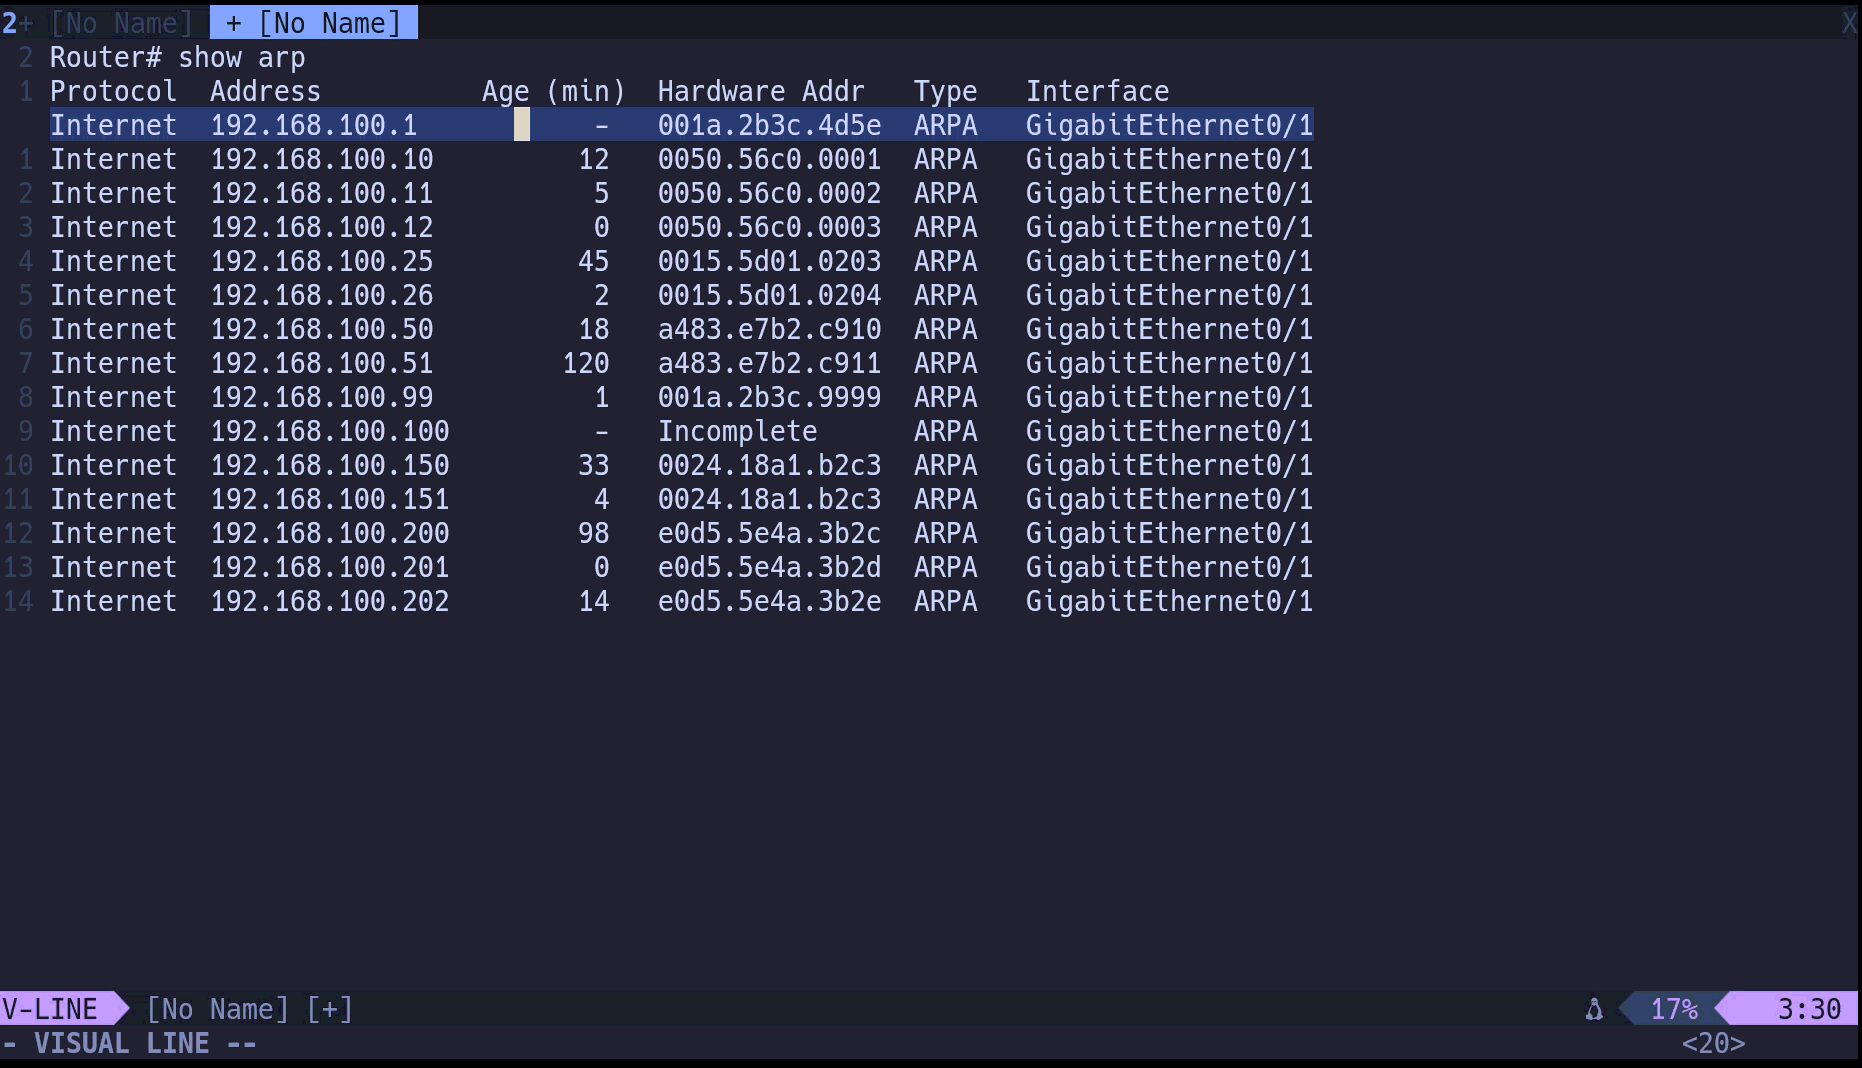Click relative line number 14 in the gutter
1862x1068 pixels.
click(x=18, y=601)
